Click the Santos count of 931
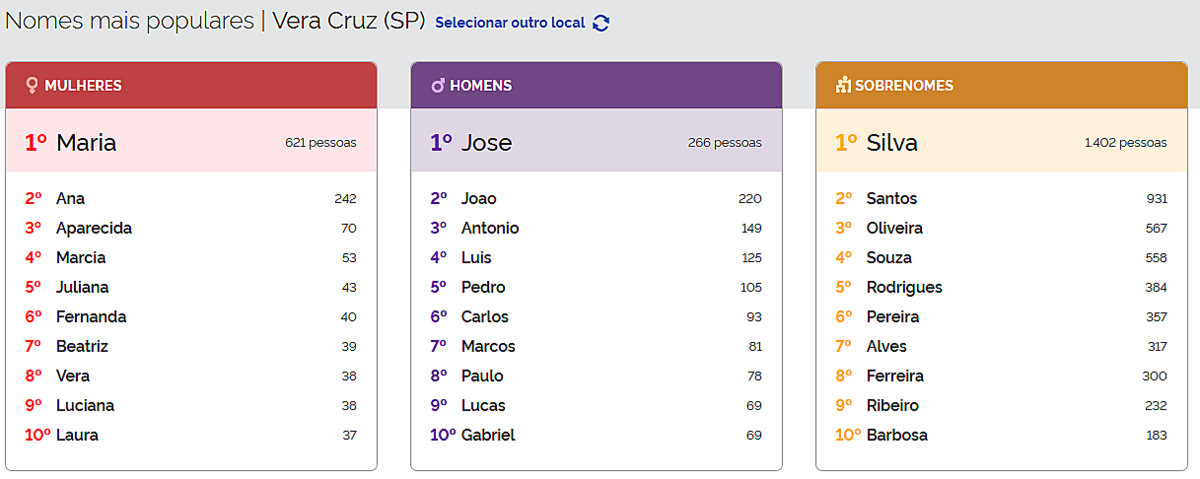Viewport: 1200px width, 479px height. pyautogui.click(x=1156, y=199)
